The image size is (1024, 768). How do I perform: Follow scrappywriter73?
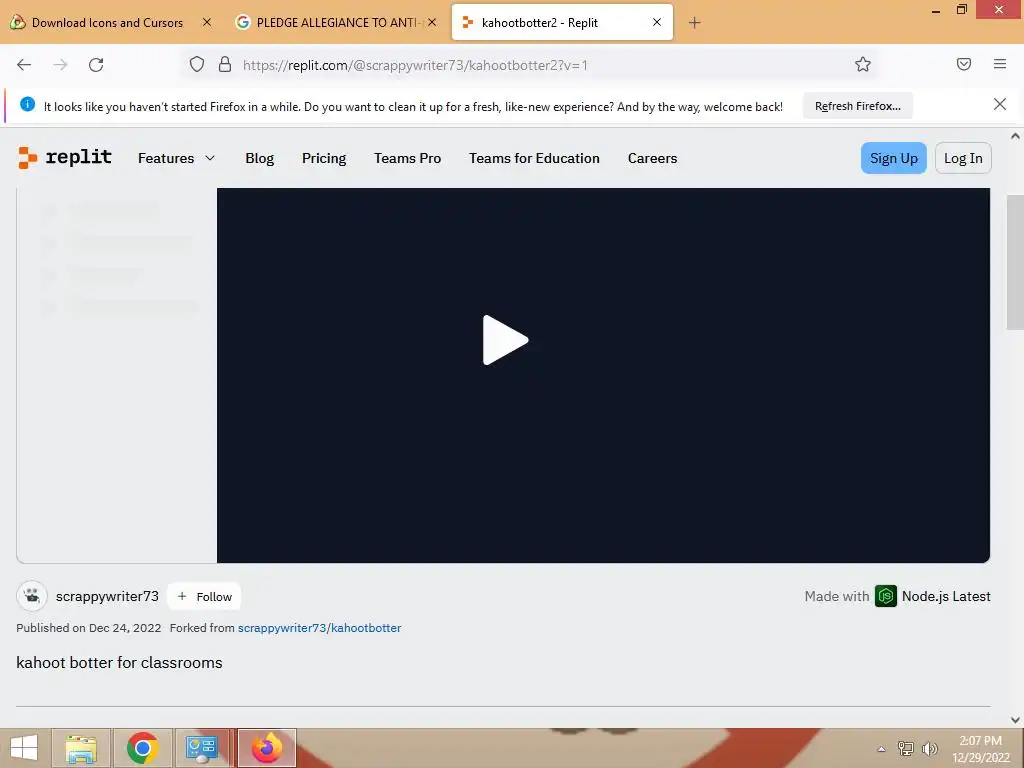point(204,596)
